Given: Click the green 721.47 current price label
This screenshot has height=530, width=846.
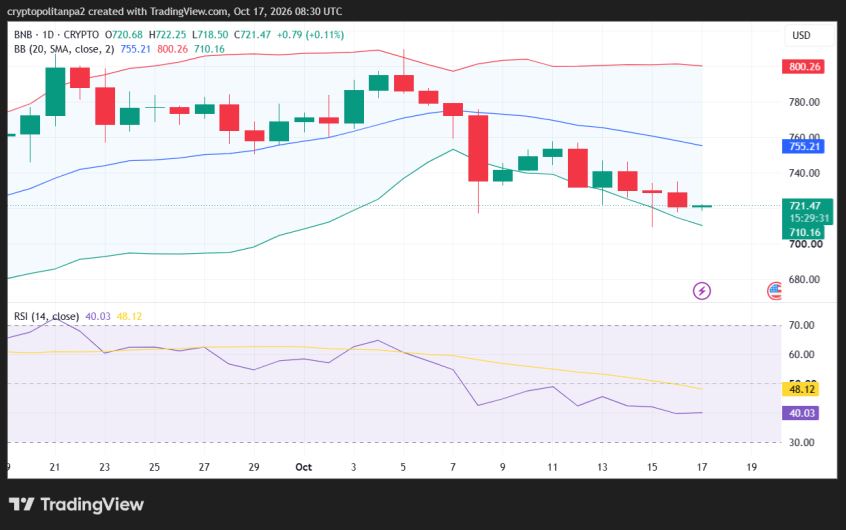Looking at the screenshot, I should pos(807,206).
